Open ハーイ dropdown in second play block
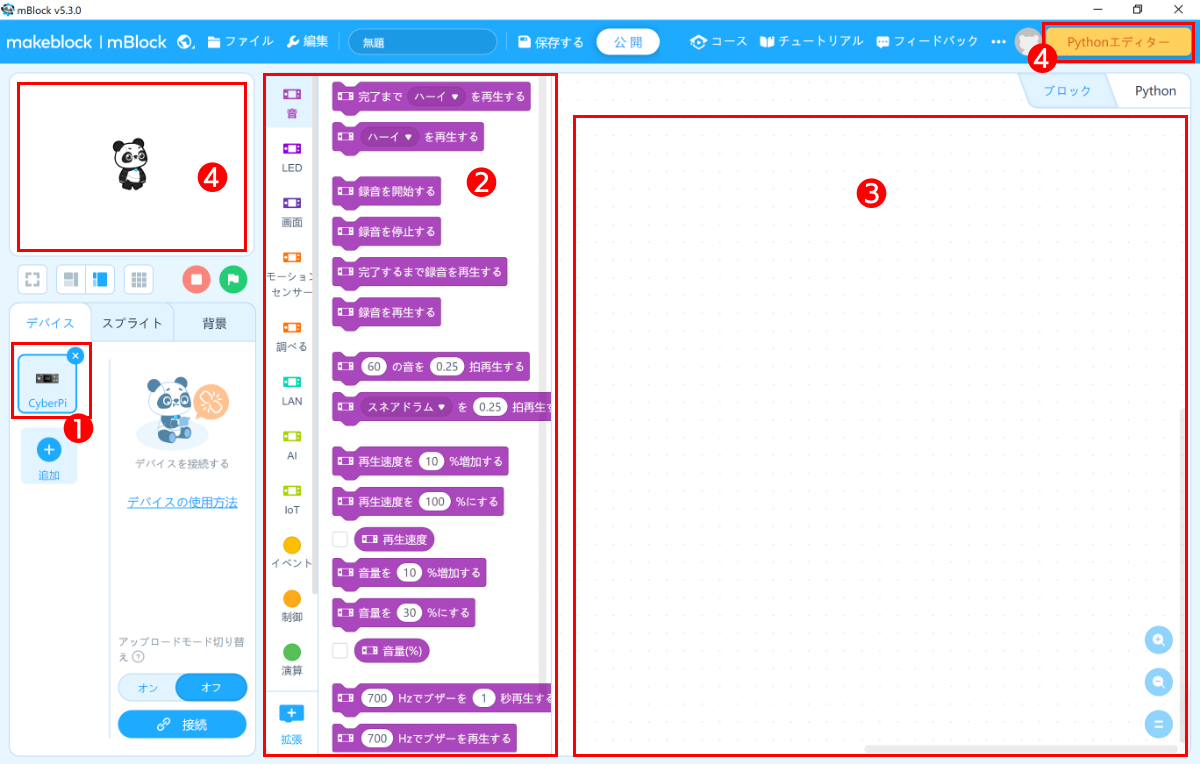 (391, 136)
